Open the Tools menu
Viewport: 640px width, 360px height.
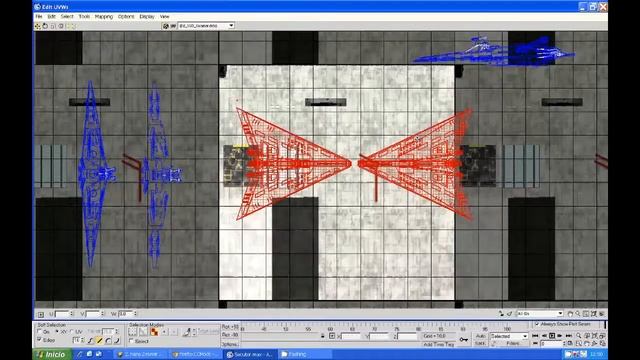84,16
